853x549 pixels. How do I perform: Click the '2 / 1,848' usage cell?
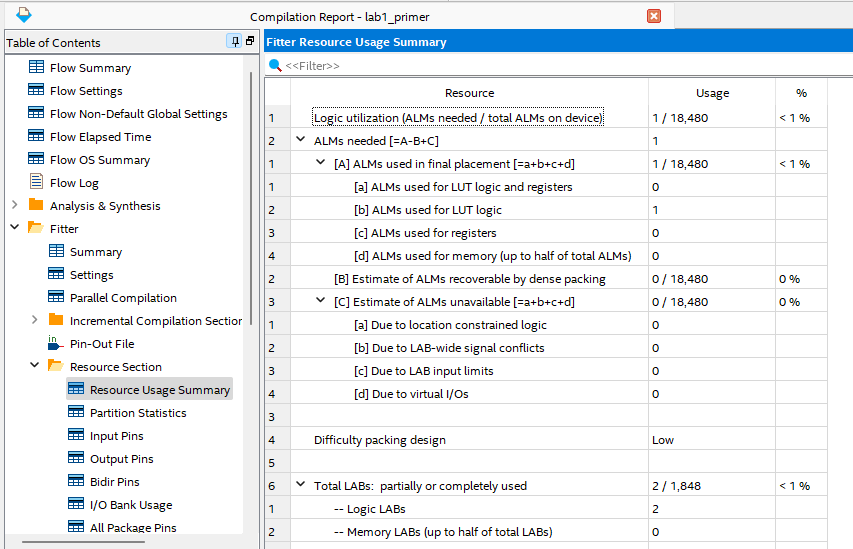[x=712, y=486]
